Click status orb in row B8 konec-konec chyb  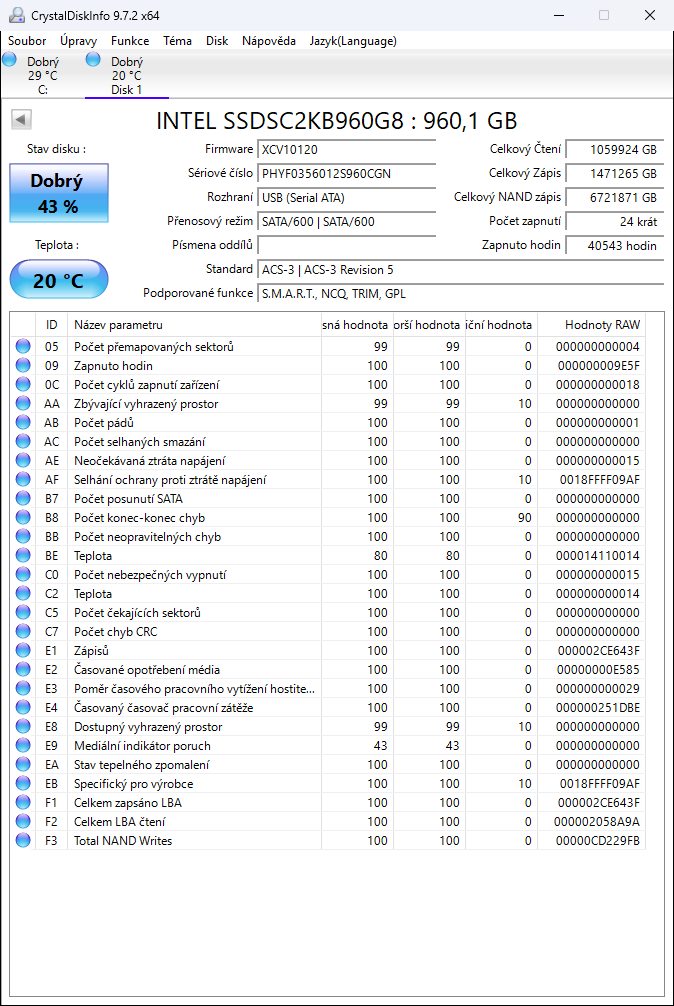pyautogui.click(x=23, y=518)
